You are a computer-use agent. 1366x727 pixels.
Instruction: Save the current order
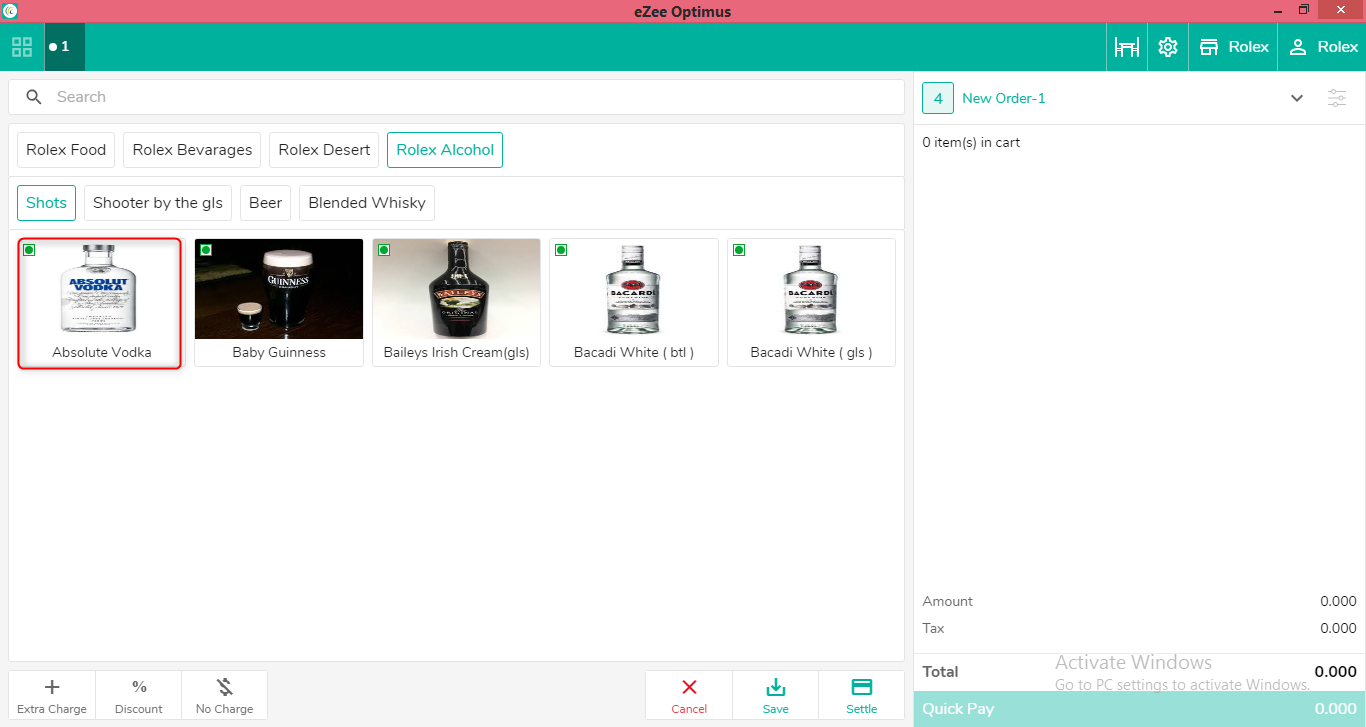tap(775, 696)
